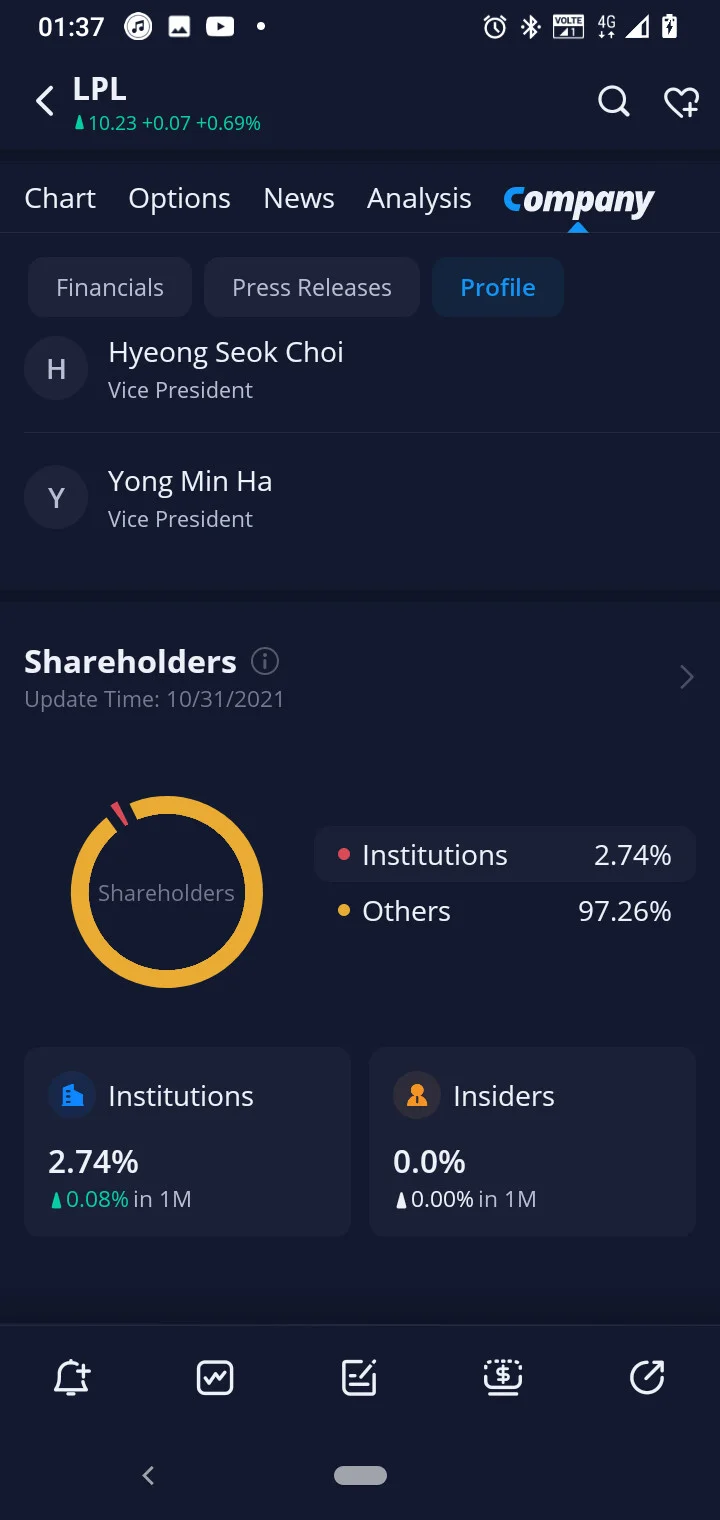Select the Financials sub-tab button
The height and width of the screenshot is (1520, 720).
(110, 287)
